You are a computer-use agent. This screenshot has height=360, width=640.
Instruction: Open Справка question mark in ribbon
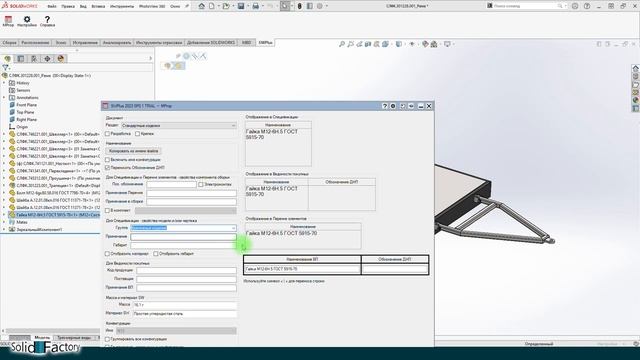coord(47,21)
